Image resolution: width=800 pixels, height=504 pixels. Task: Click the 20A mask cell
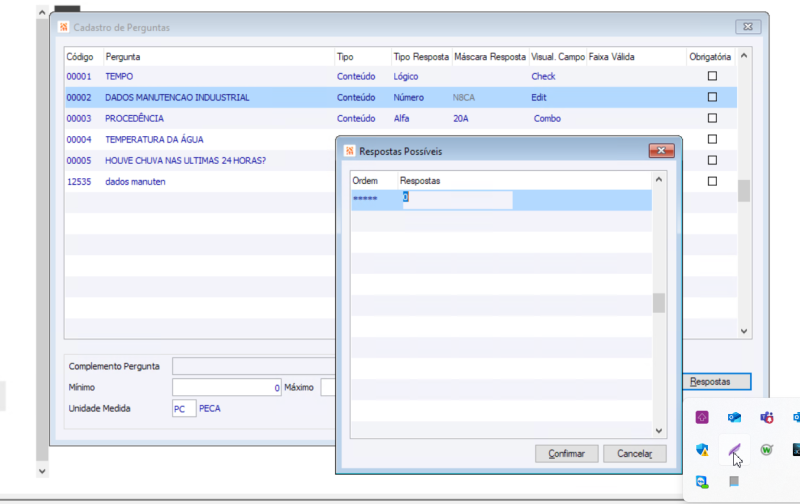[460, 118]
